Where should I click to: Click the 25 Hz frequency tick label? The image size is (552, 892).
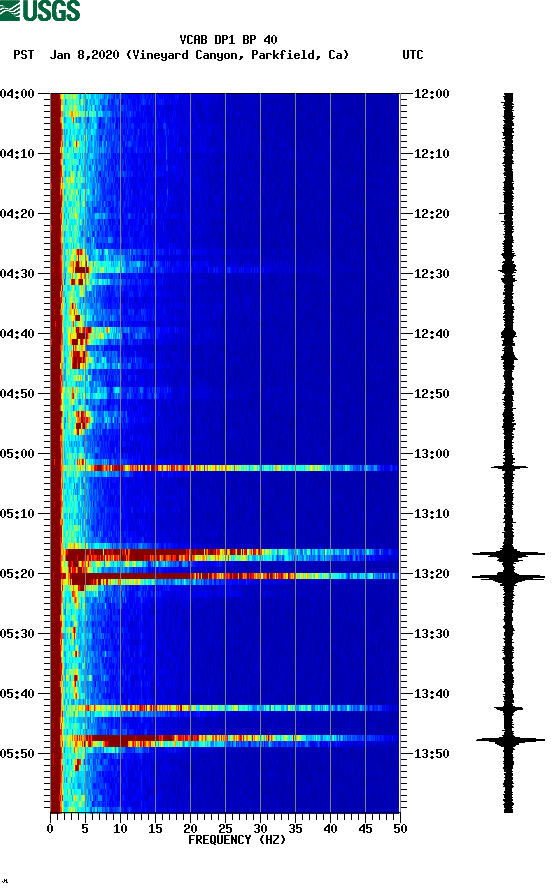225,829
